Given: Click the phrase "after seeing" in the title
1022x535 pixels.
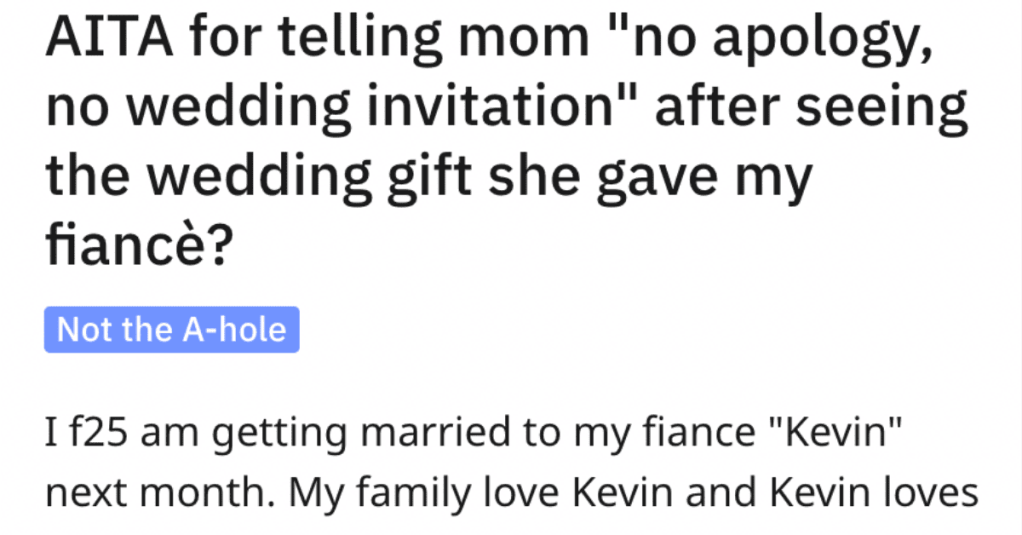Looking at the screenshot, I should click(811, 109).
